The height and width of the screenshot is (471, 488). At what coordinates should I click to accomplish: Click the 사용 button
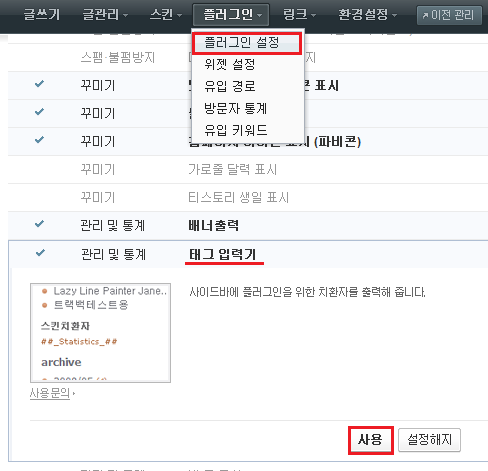coord(371,440)
